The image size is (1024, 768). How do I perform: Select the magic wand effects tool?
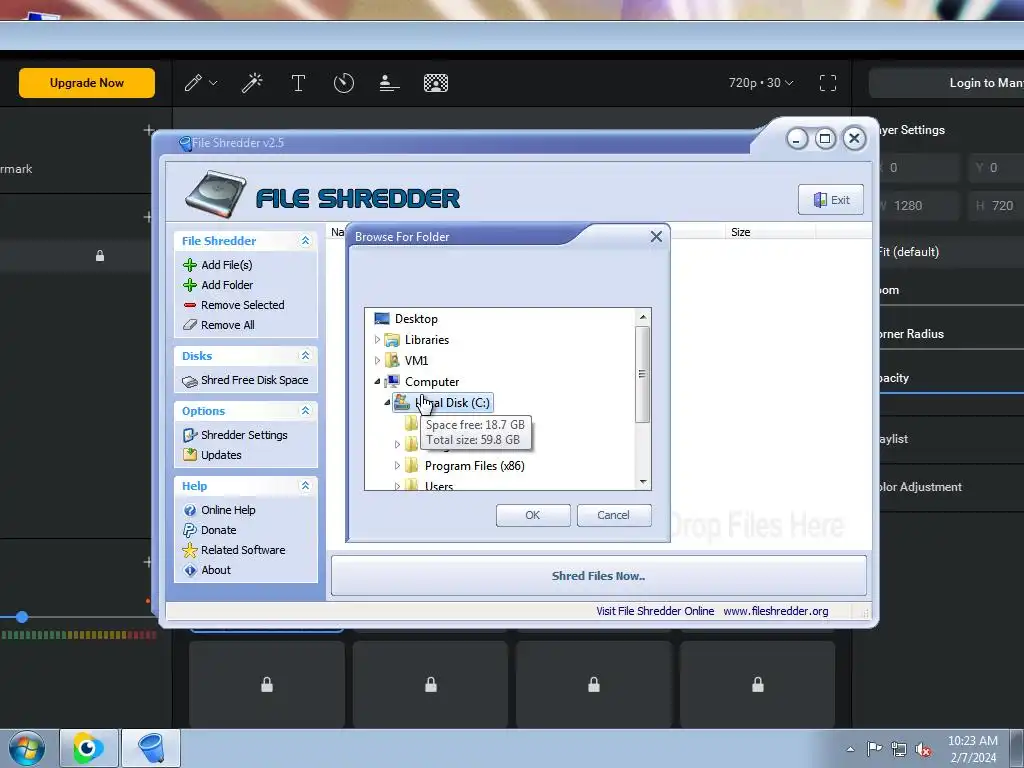click(x=252, y=83)
